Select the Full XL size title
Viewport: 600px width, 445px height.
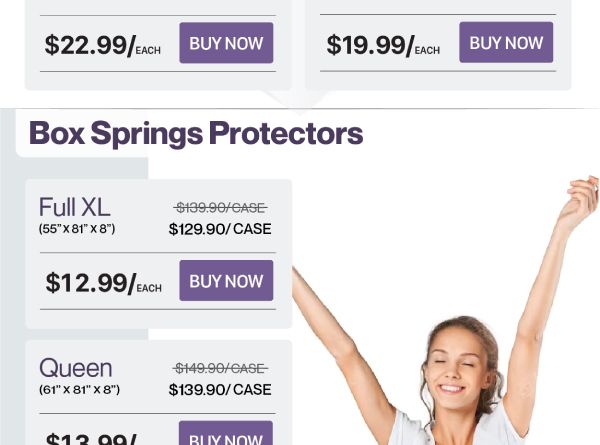(x=74, y=207)
